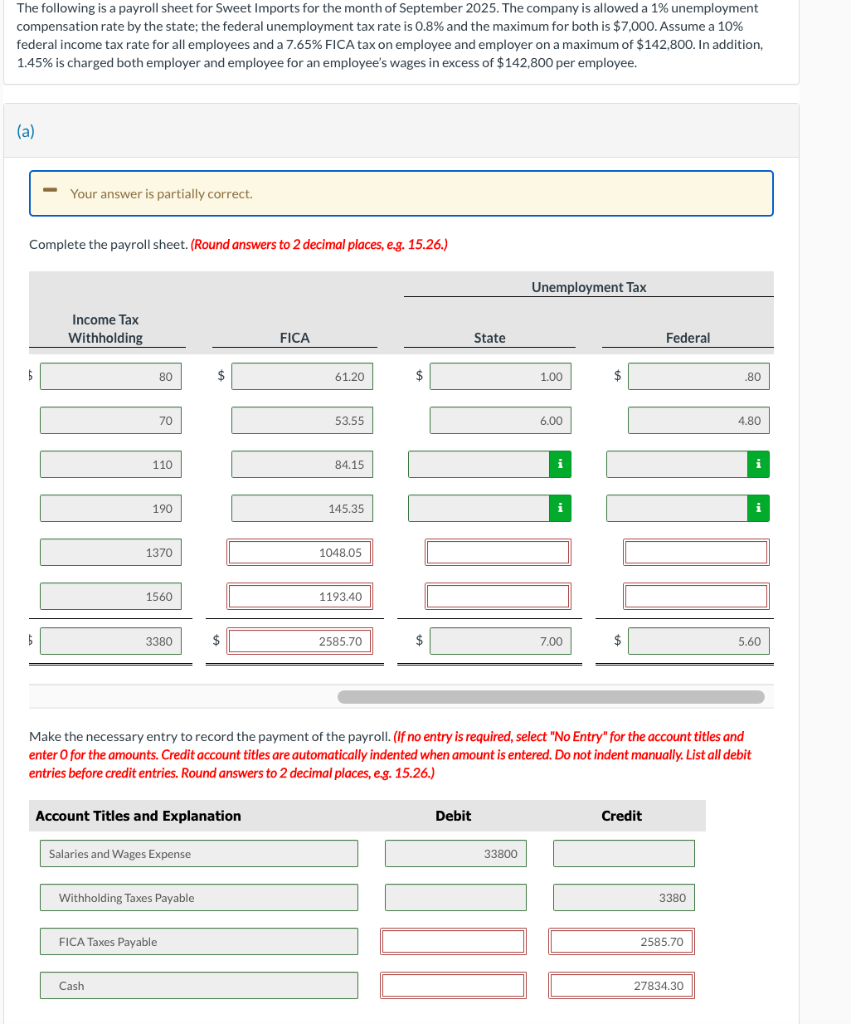Click the Income Tax total field showing 3380
851x1024 pixels.
110,641
